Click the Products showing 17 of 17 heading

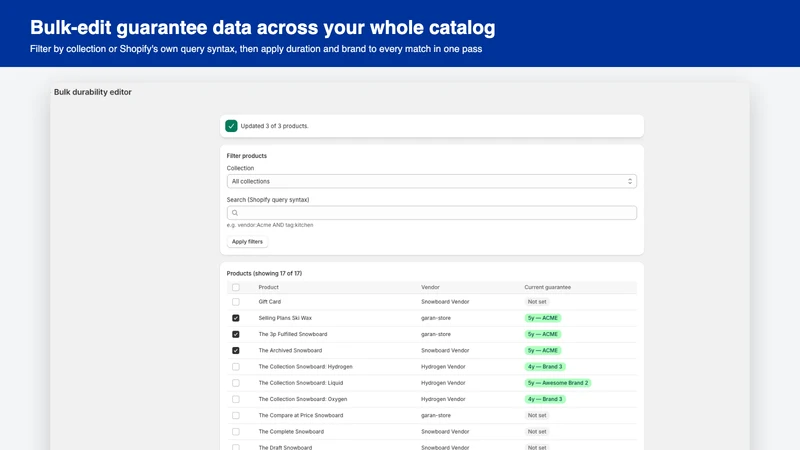coord(264,273)
